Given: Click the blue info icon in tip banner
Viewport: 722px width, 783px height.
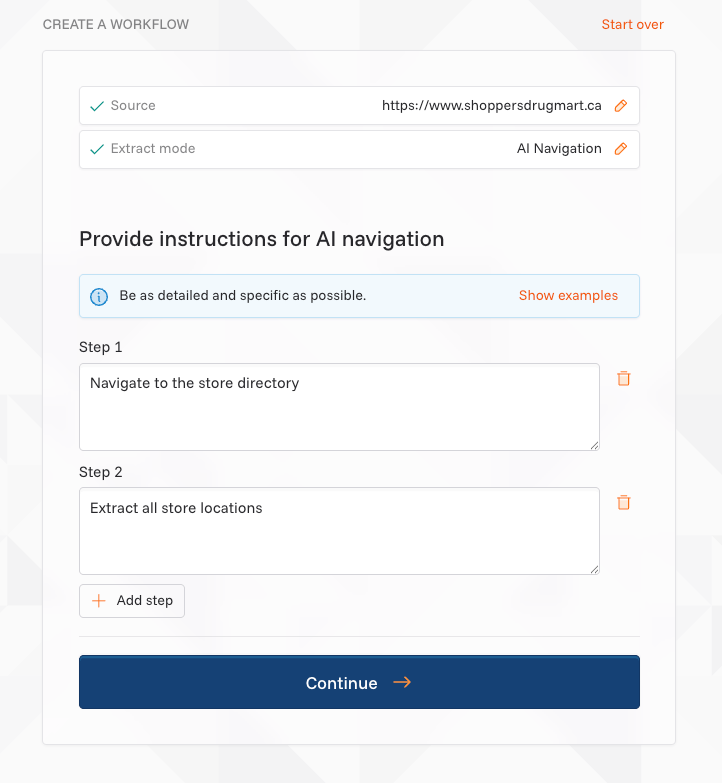Looking at the screenshot, I should click(99, 296).
